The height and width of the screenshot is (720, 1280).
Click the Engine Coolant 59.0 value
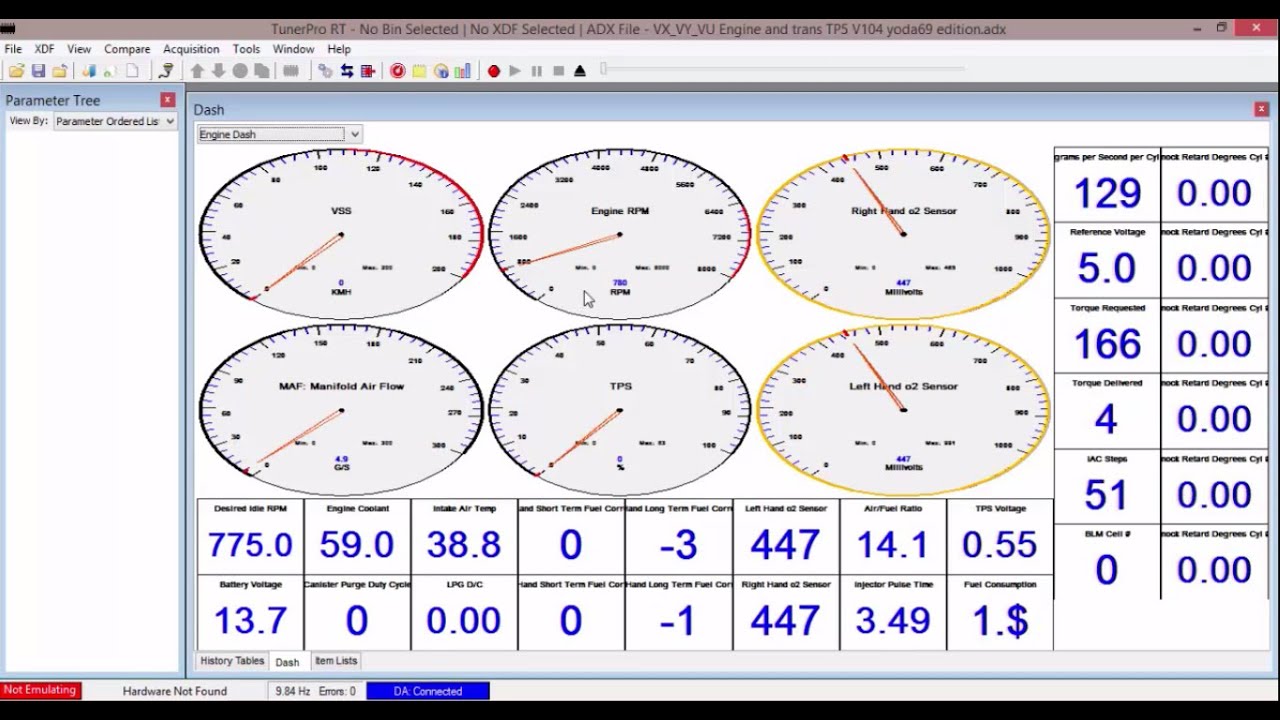click(357, 545)
